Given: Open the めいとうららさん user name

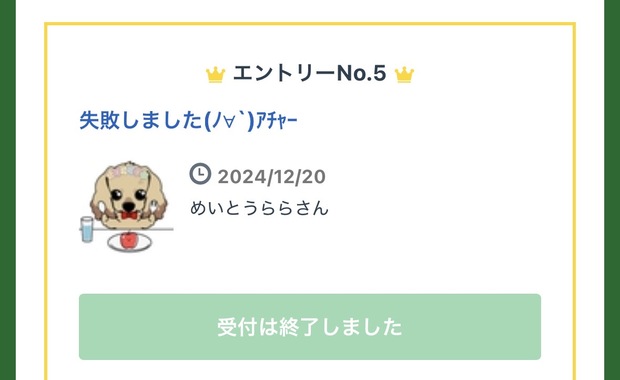Looking at the screenshot, I should tap(259, 208).
